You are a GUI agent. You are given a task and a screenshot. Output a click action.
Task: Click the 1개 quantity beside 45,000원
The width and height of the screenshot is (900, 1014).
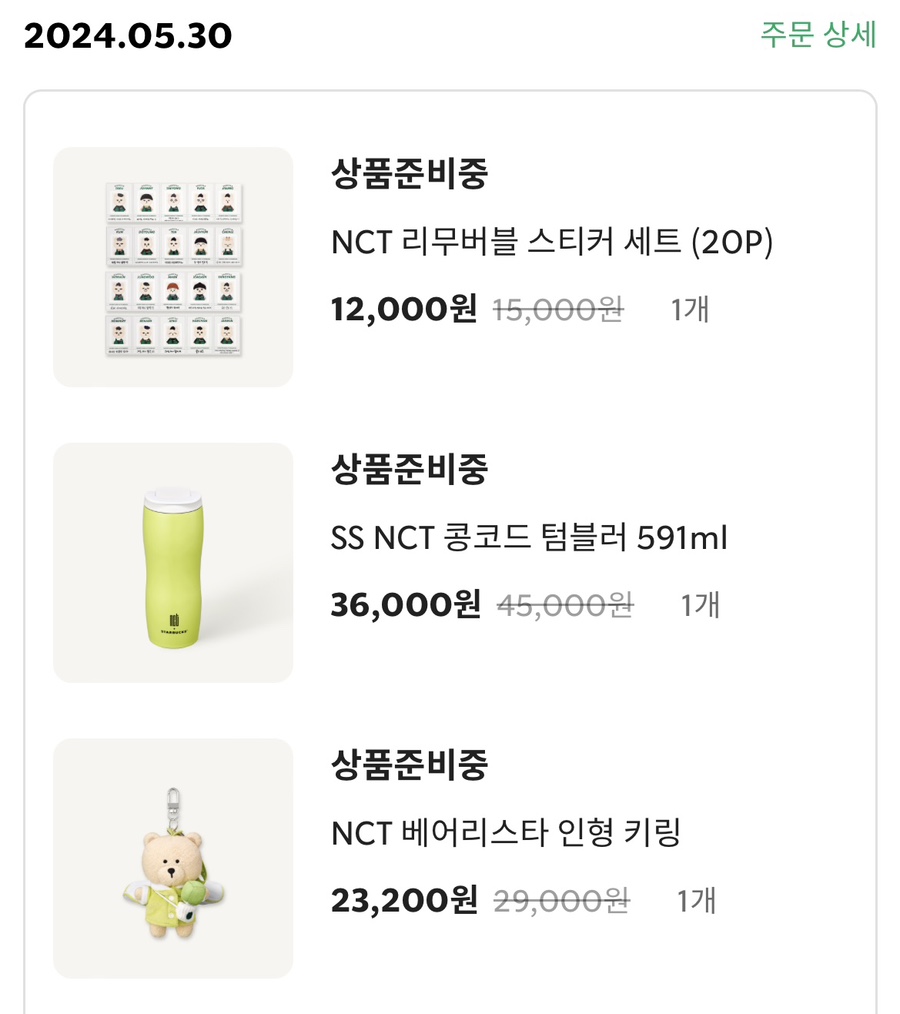[x=700, y=605]
